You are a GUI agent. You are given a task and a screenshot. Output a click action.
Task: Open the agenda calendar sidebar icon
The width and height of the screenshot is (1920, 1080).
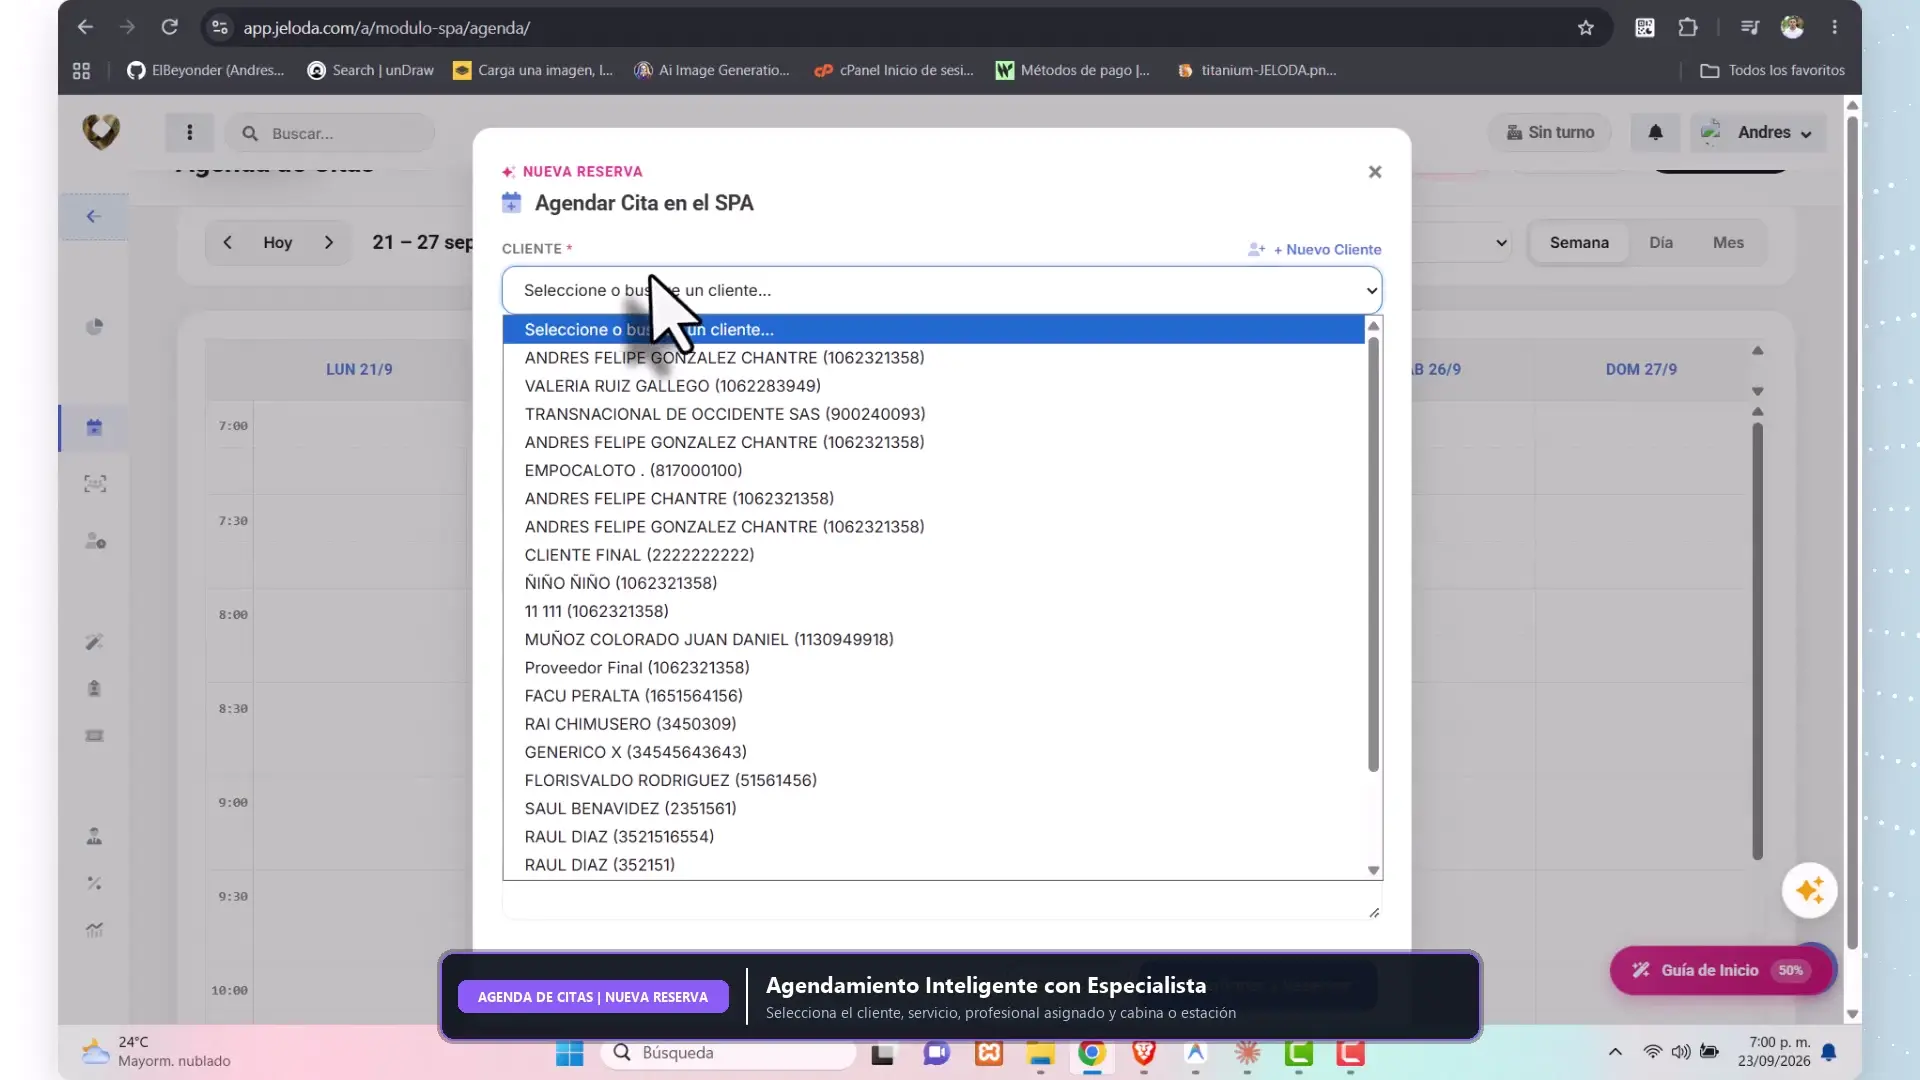pos(94,428)
